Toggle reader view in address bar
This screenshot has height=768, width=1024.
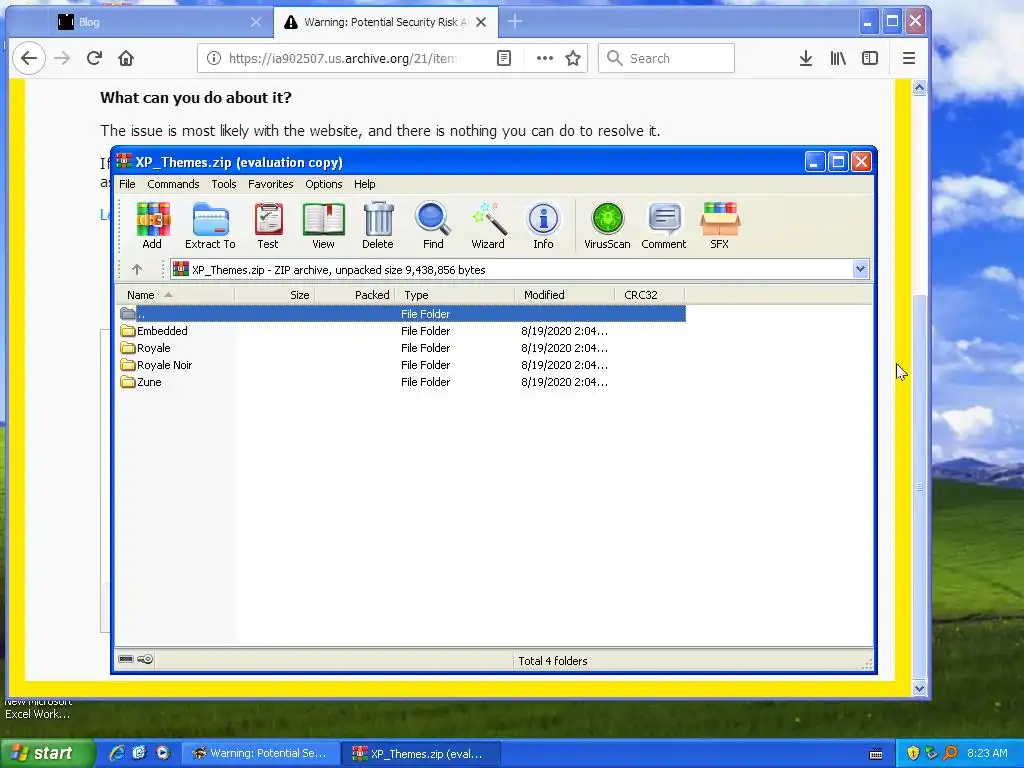[x=504, y=58]
